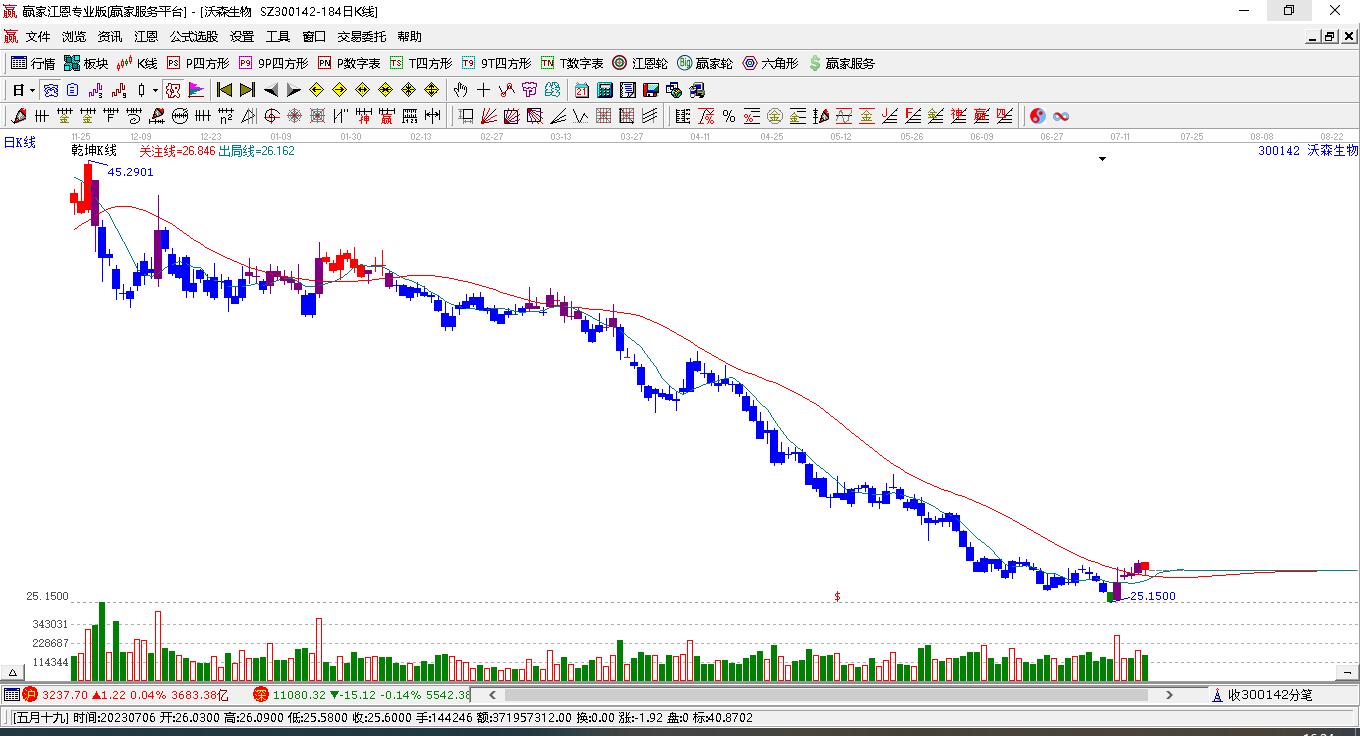Open the 浏览 menu
This screenshot has height=736, width=1360.
pos(74,37)
